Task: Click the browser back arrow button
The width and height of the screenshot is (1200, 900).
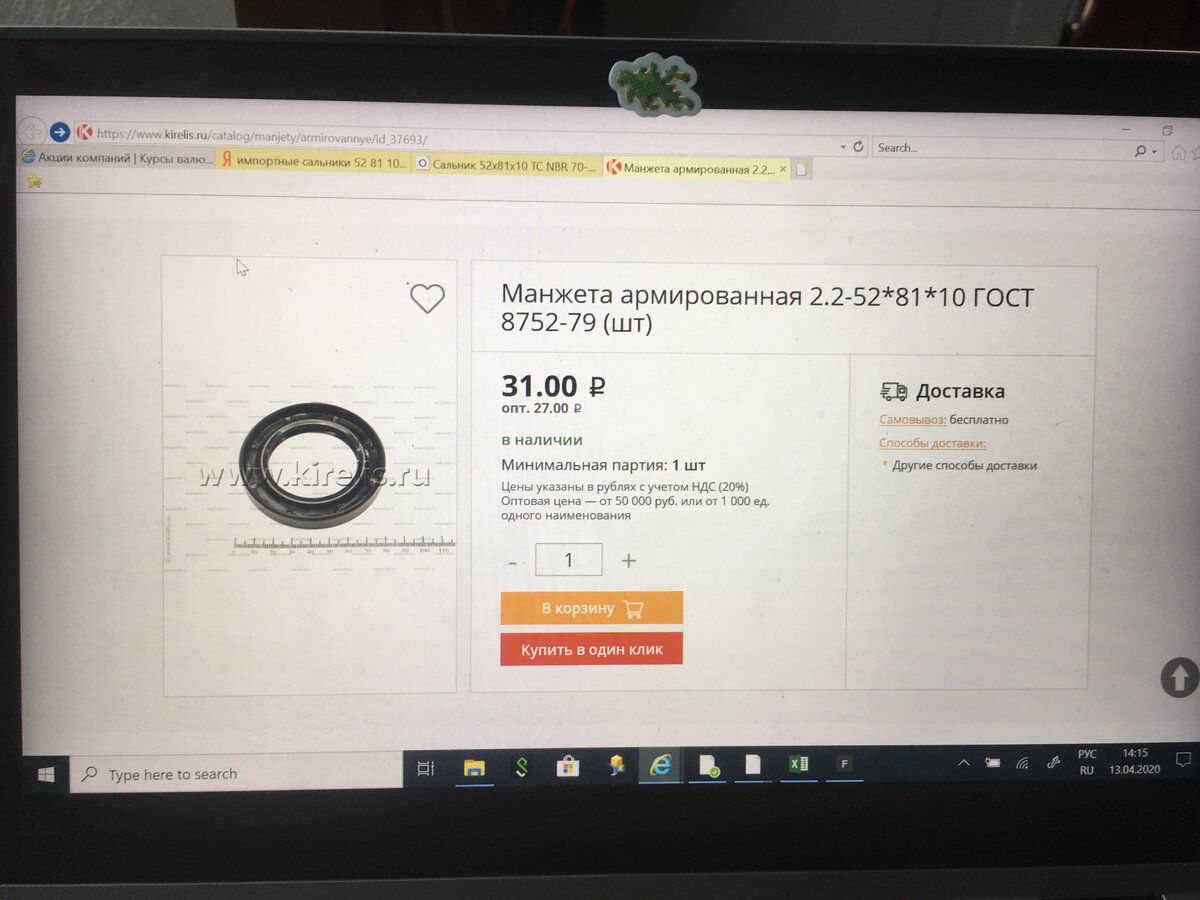Action: [32, 131]
